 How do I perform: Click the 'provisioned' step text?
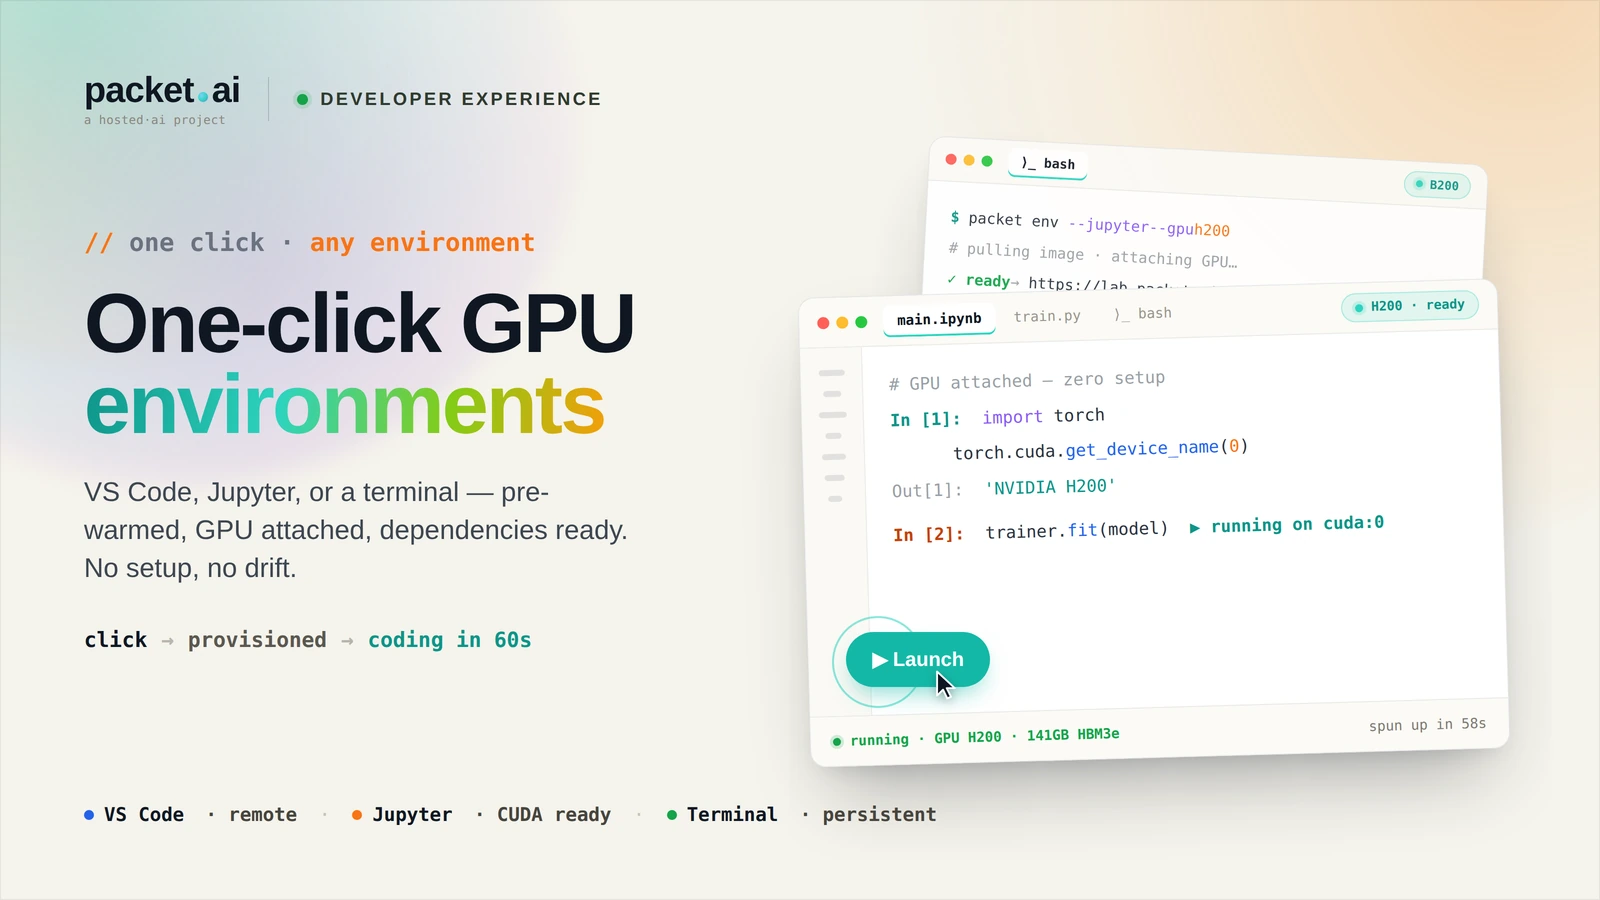pyautogui.click(x=257, y=640)
